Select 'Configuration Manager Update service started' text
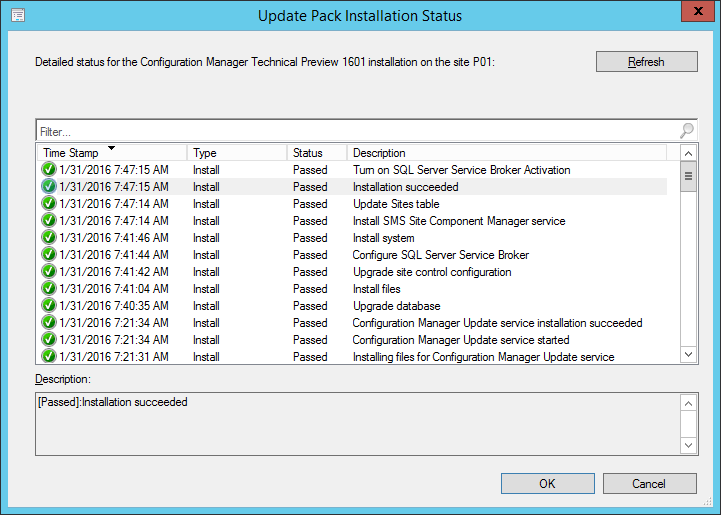 pyautogui.click(x=461, y=340)
